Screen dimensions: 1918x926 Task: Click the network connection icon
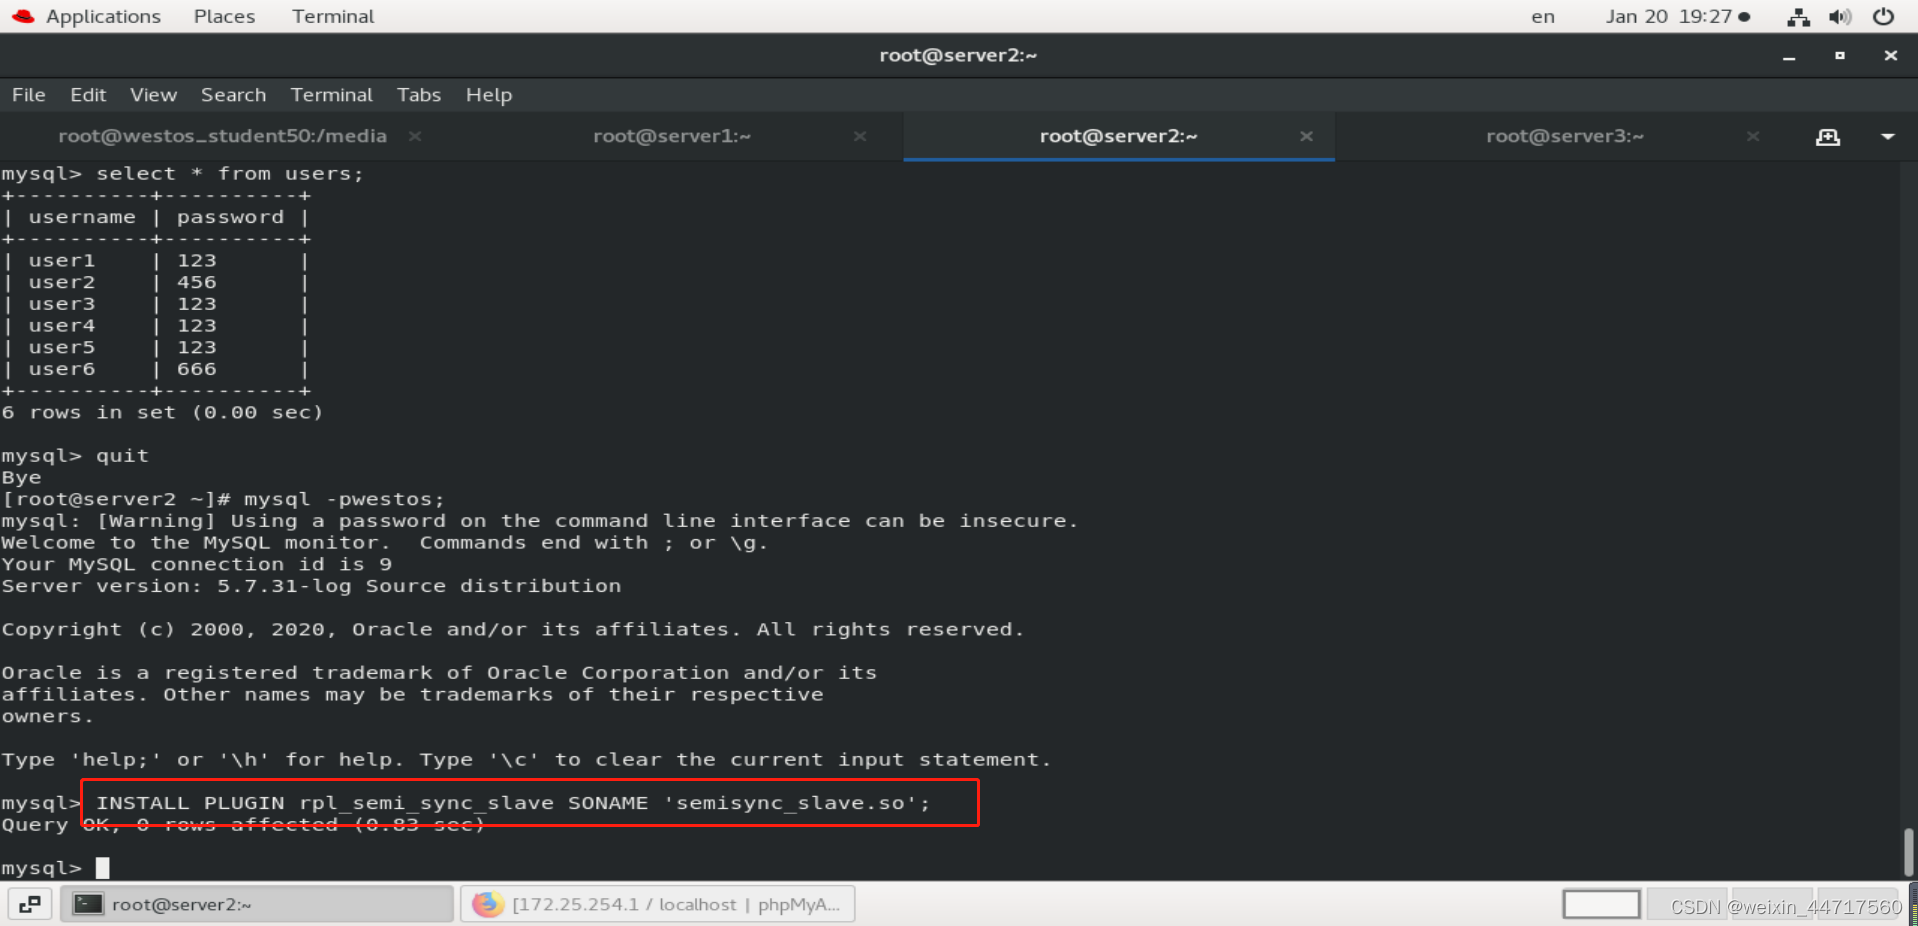[x=1799, y=16]
